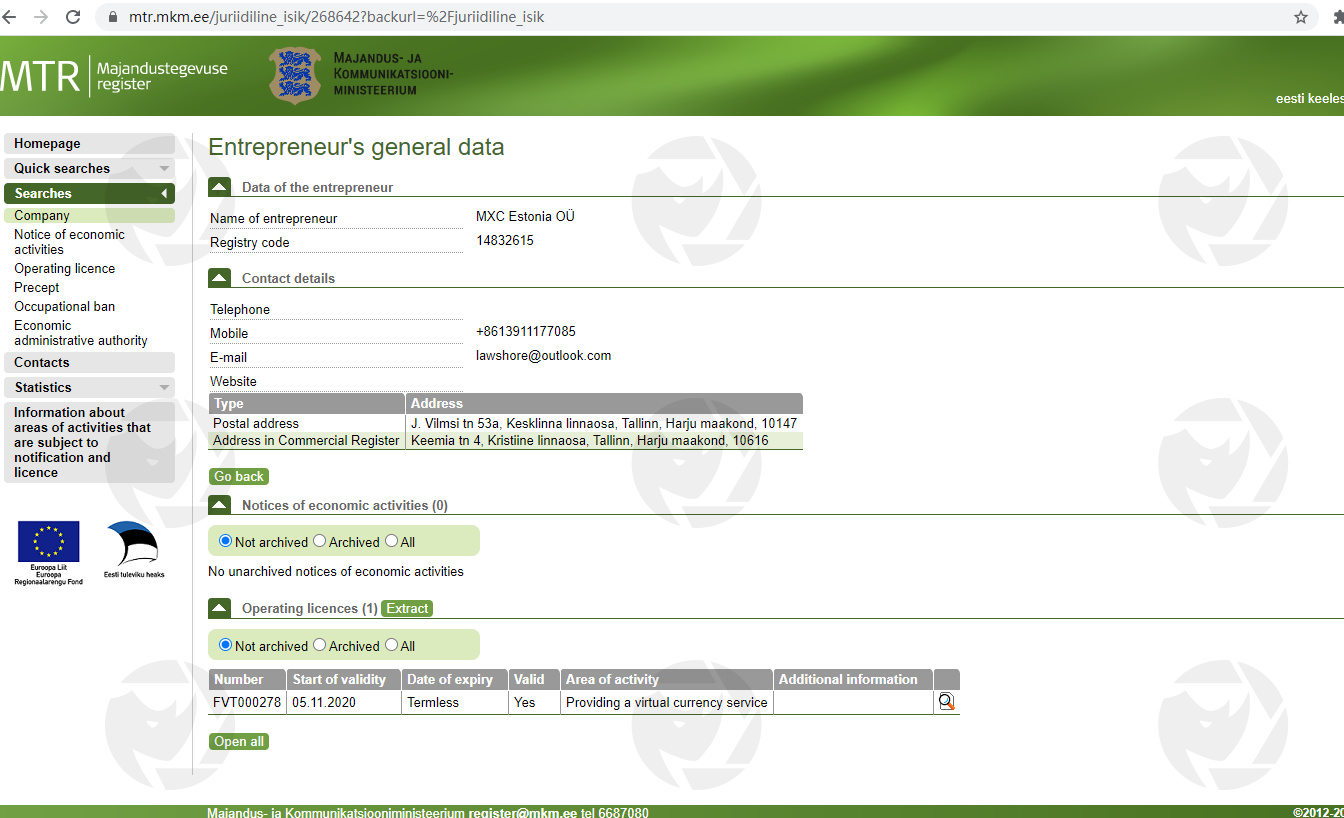The height and width of the screenshot is (818, 1344).
Task: Reload the page with the browser refresh icon
Action: pos(73,17)
